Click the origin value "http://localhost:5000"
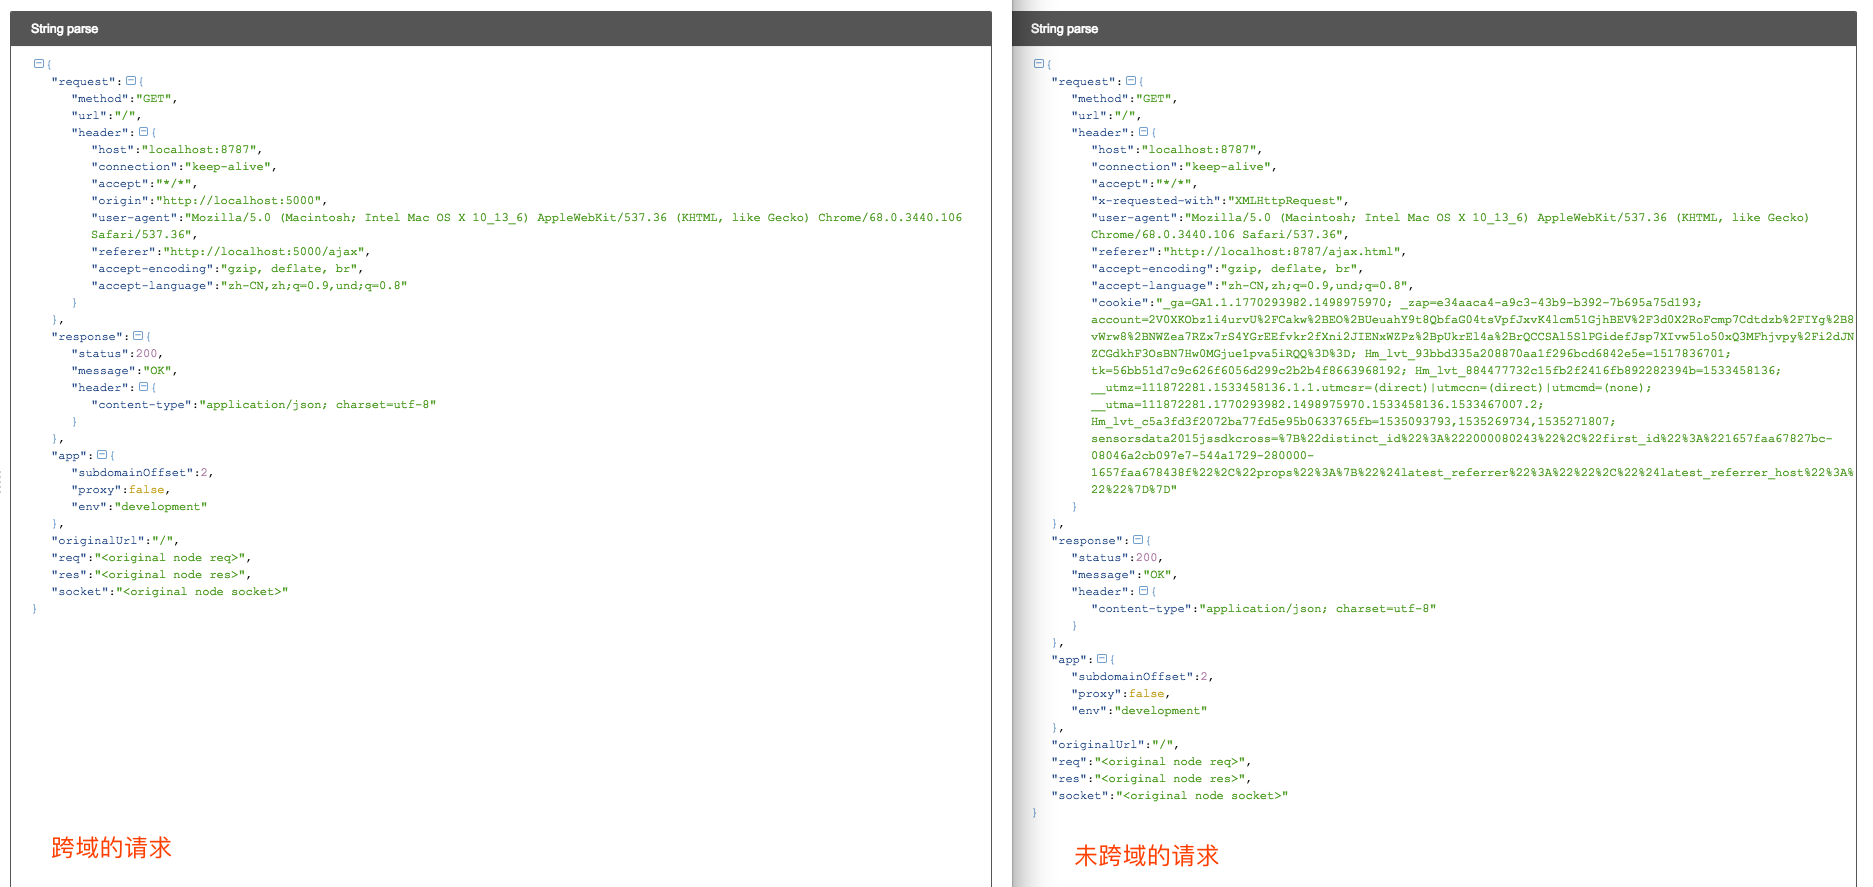The width and height of the screenshot is (1873, 887). 241,200
